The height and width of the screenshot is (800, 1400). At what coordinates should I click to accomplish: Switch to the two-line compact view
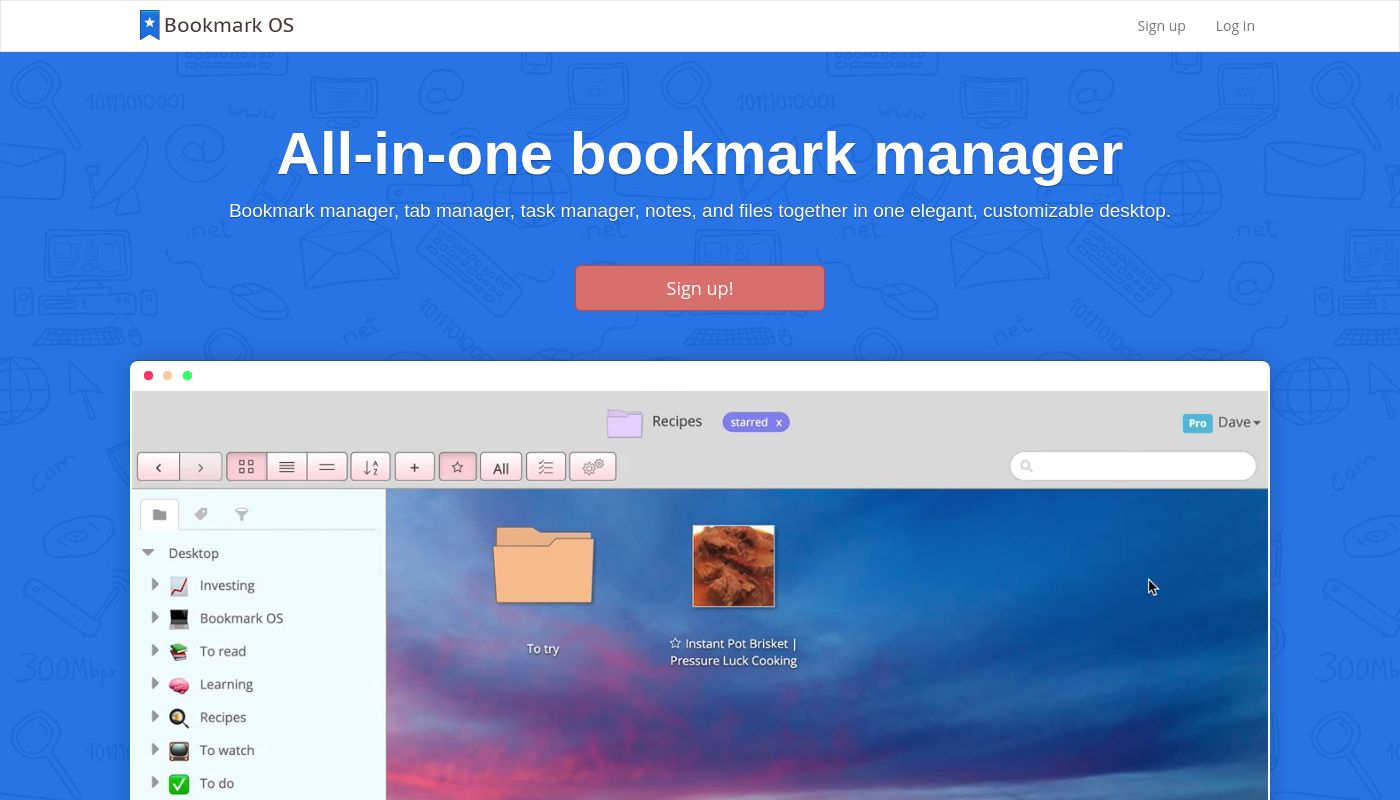tap(327, 467)
